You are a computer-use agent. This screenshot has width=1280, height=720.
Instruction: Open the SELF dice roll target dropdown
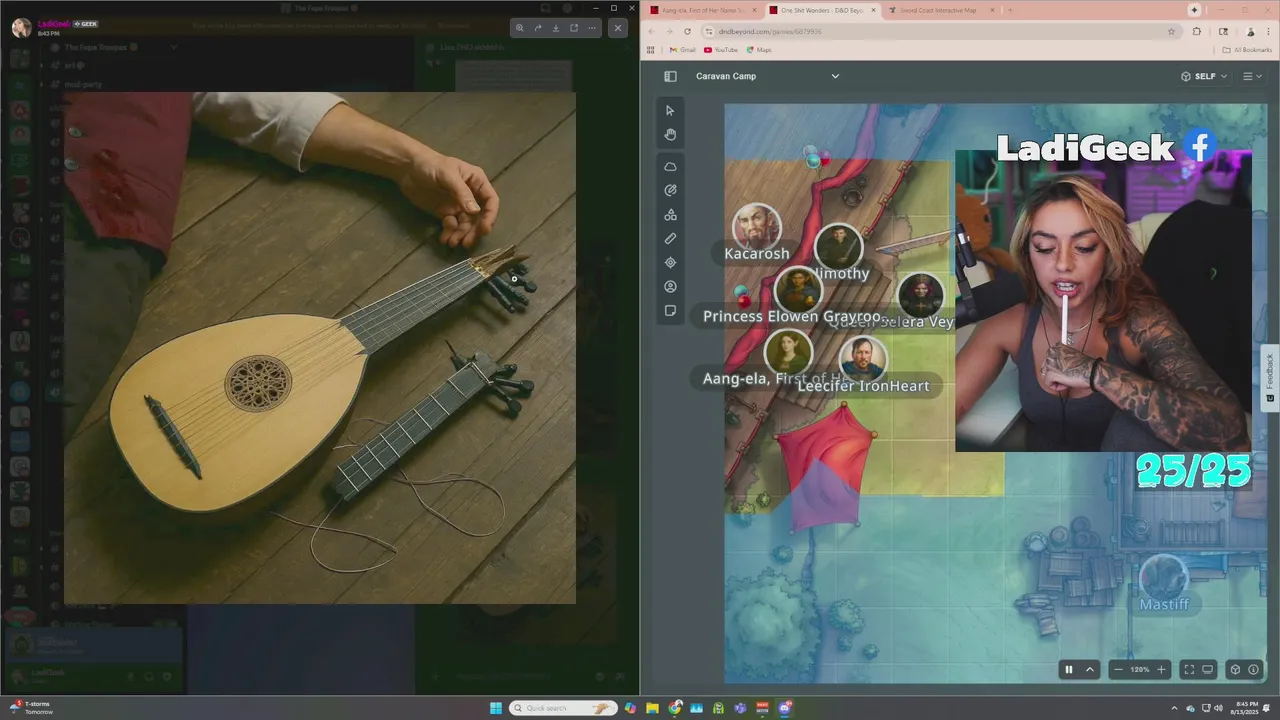coord(1203,76)
